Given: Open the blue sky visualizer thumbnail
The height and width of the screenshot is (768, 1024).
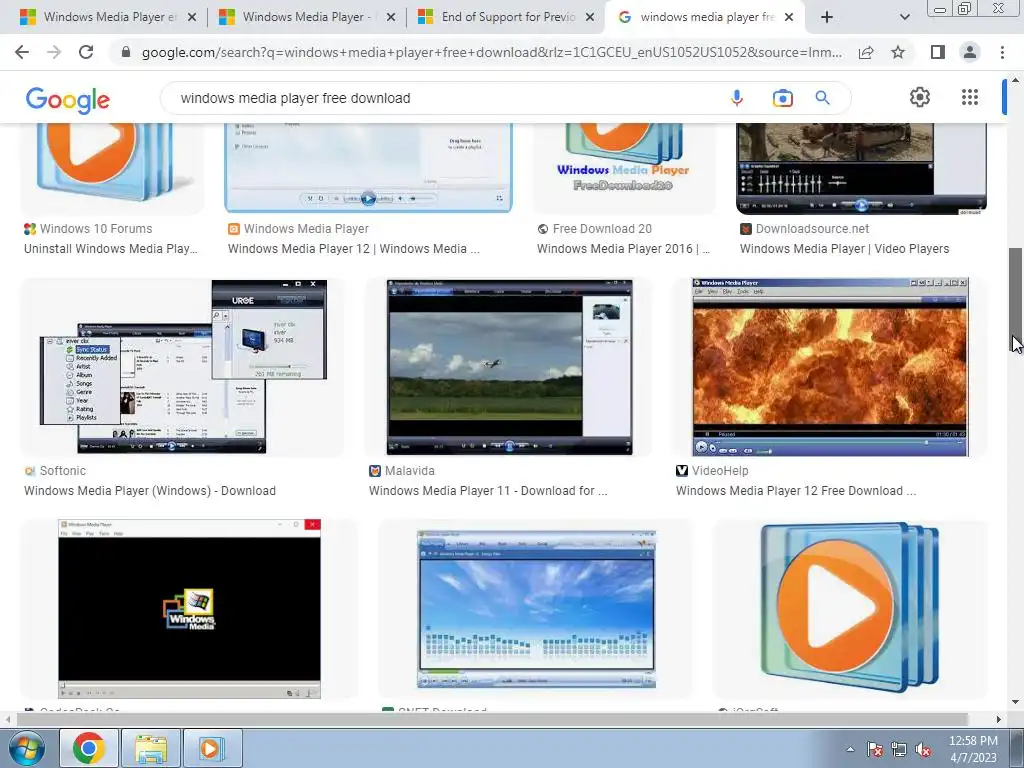Looking at the screenshot, I should pos(536,609).
